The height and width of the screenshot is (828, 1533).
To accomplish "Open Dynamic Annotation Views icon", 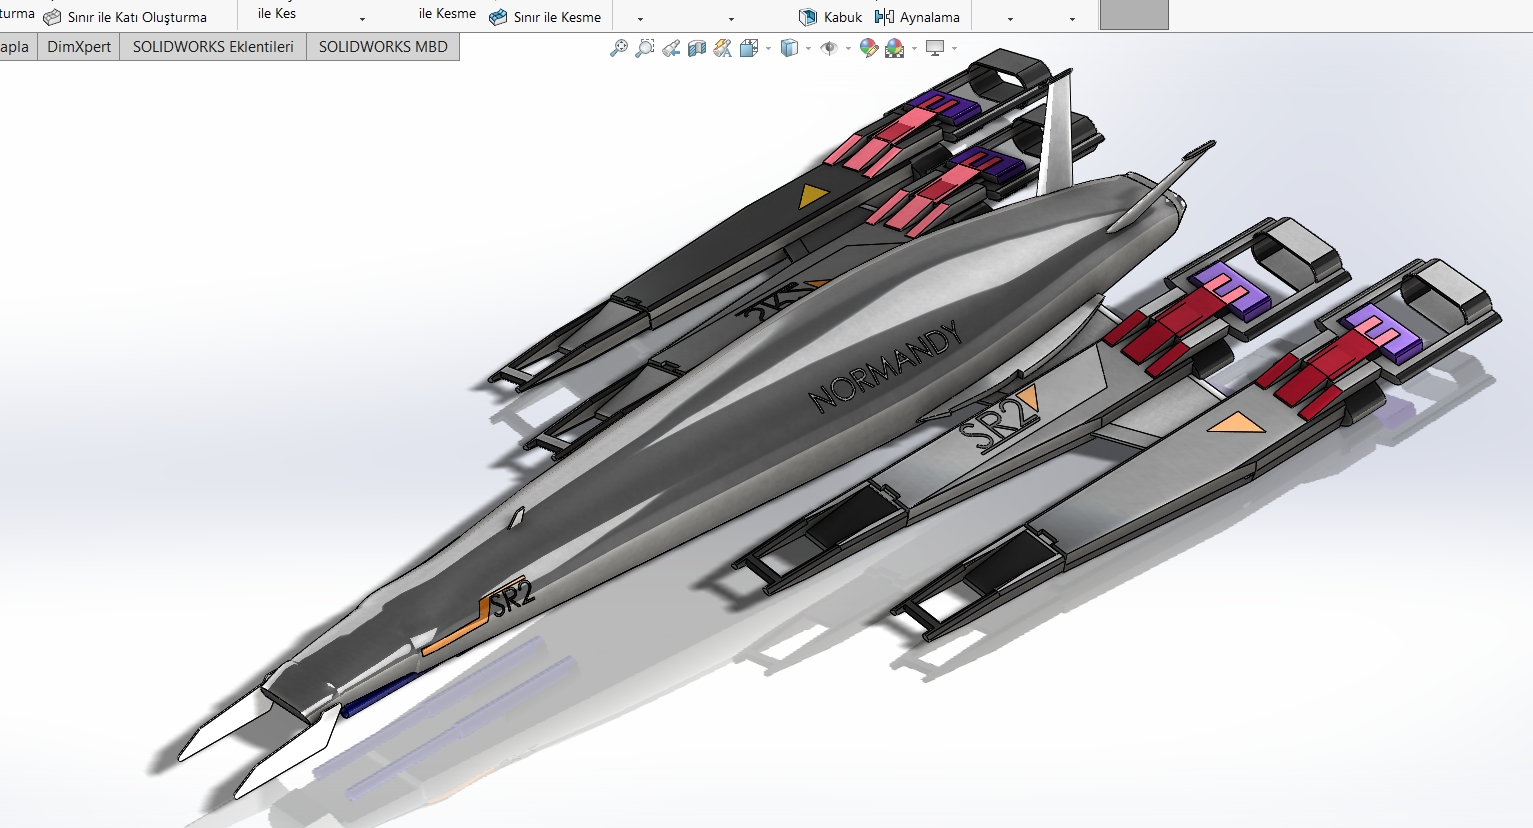I will click(x=723, y=48).
